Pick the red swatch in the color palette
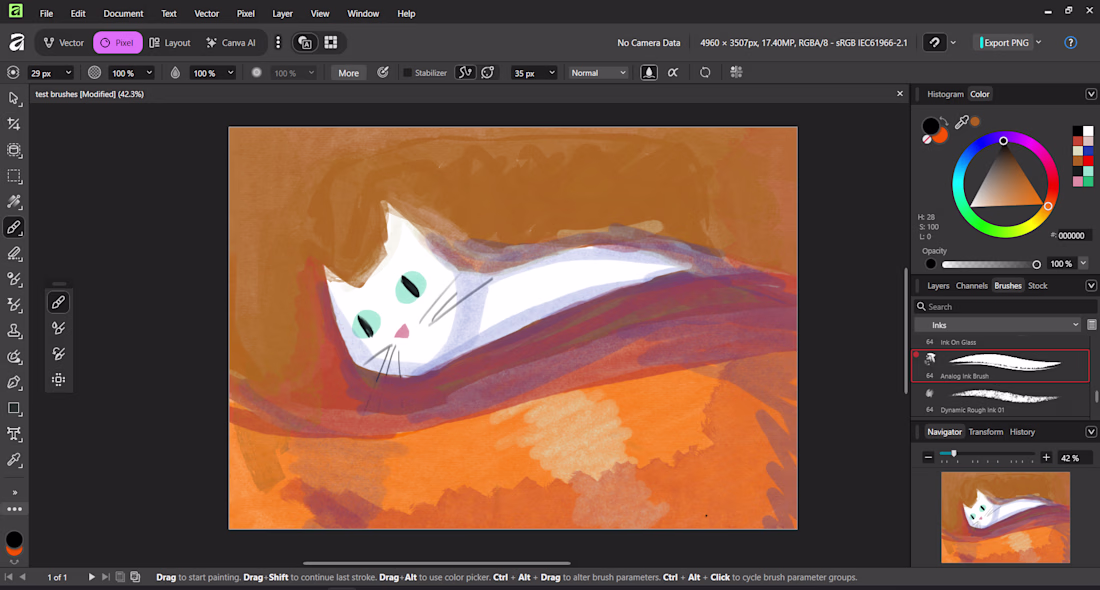Screen dimensions: 1100x590 point(1088,160)
